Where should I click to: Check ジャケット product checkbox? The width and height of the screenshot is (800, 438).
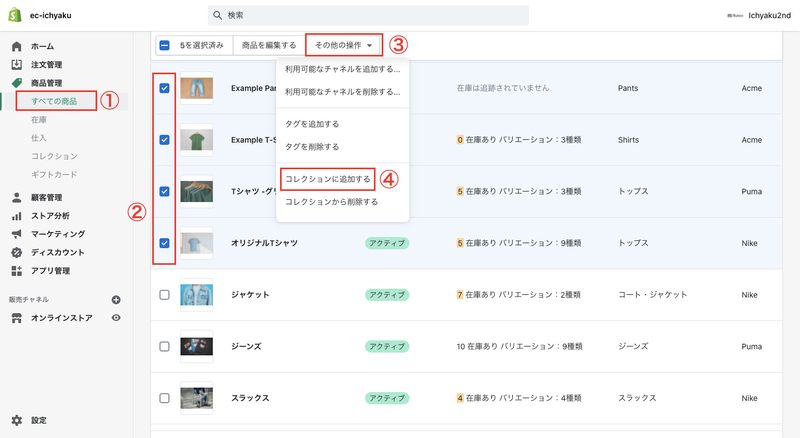click(164, 295)
